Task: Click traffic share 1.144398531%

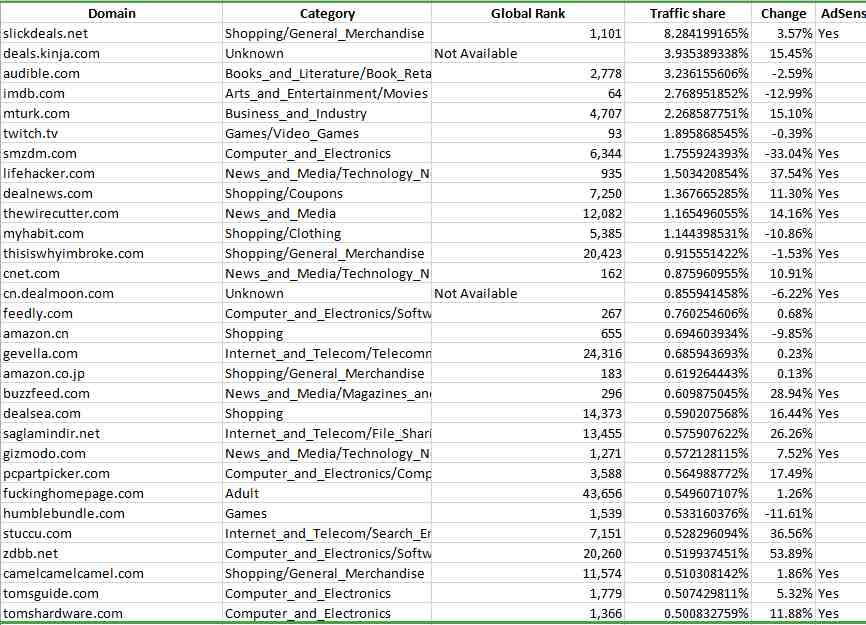Action: pos(688,233)
